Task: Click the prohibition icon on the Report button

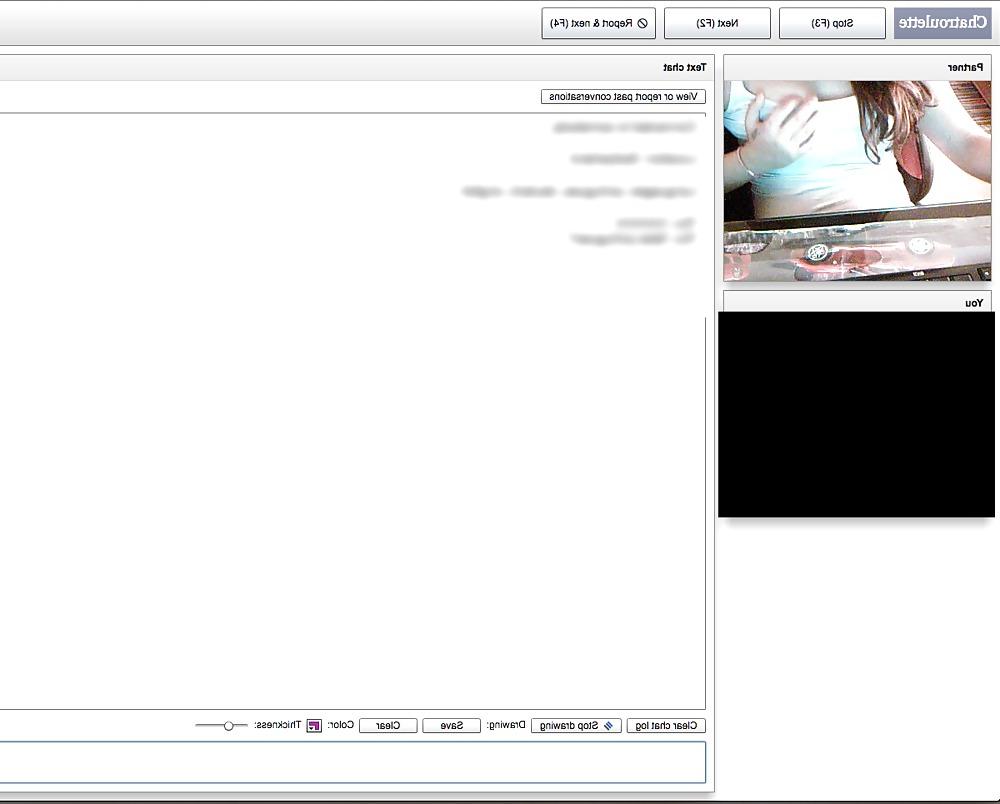Action: 642,23
